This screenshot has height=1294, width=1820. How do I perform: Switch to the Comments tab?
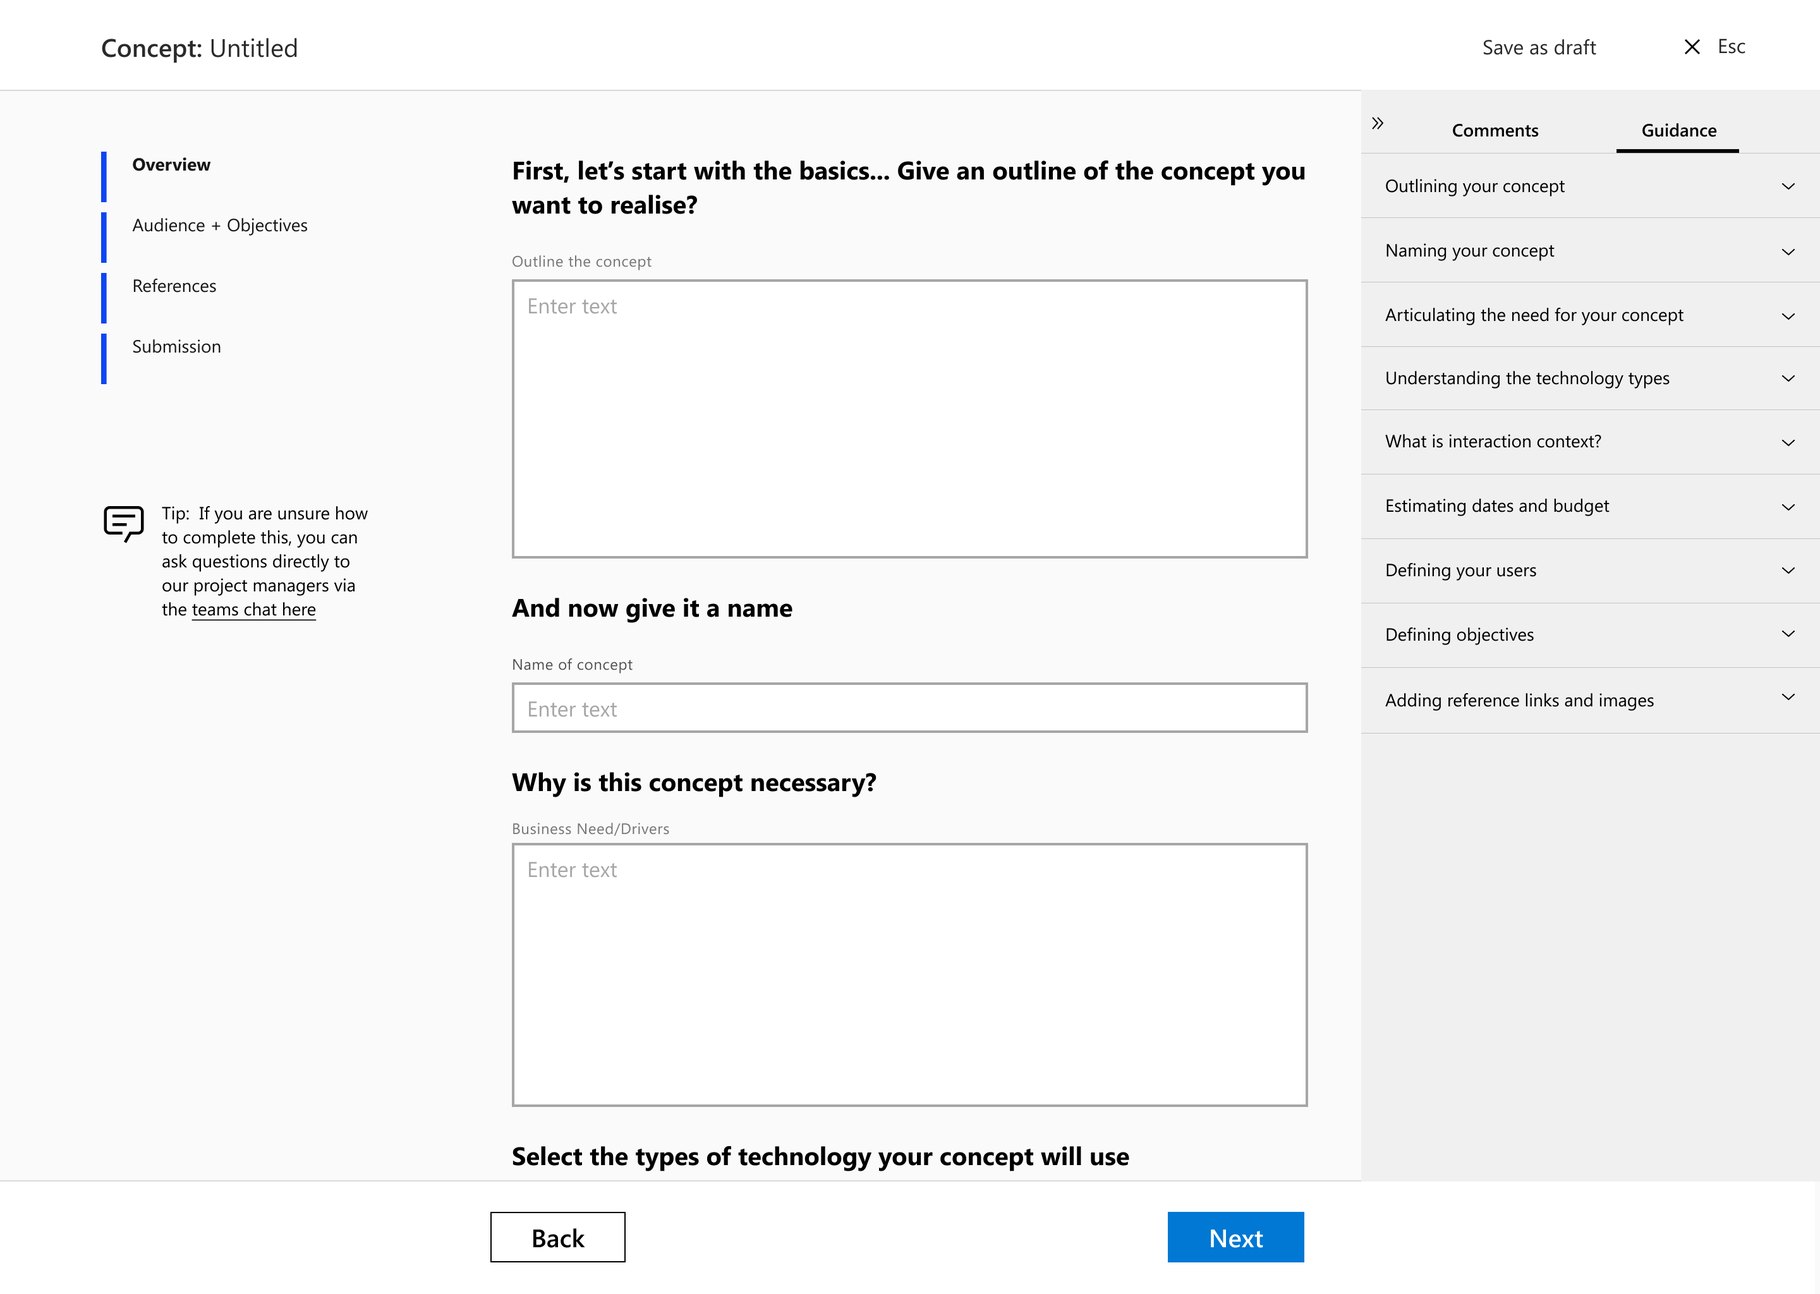click(1495, 130)
